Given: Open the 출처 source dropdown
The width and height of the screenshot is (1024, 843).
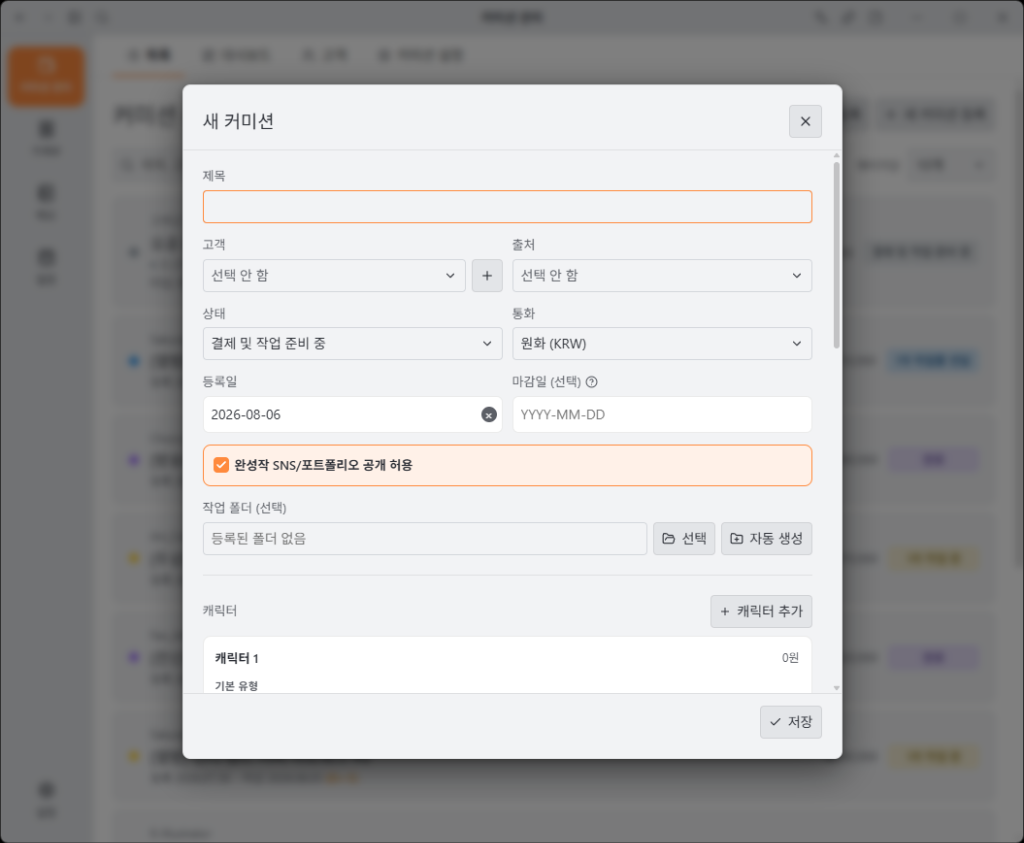Looking at the screenshot, I should [x=662, y=276].
